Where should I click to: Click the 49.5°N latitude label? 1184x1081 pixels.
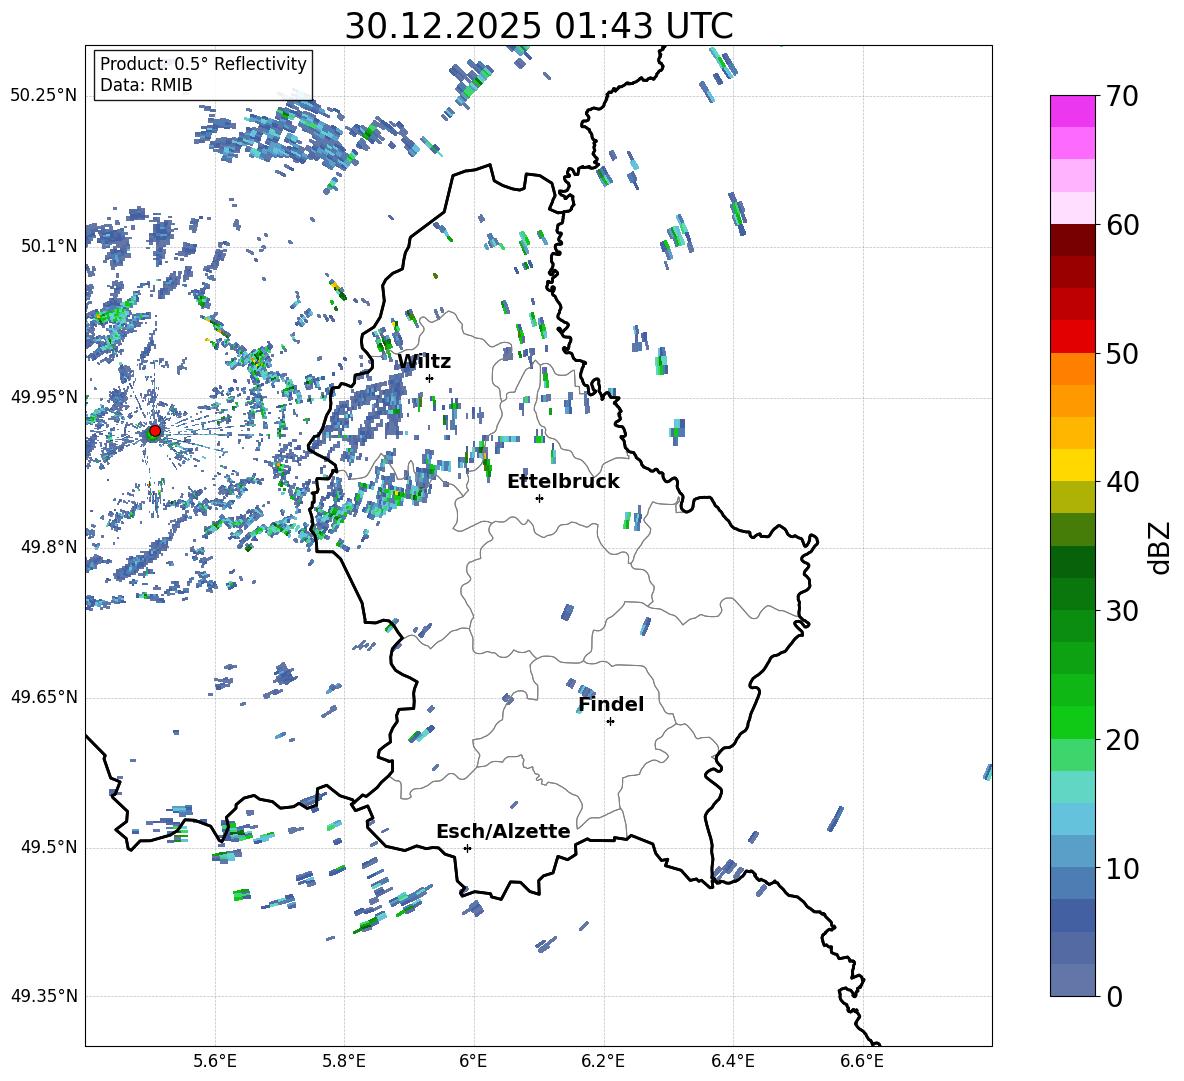[x=49, y=847]
